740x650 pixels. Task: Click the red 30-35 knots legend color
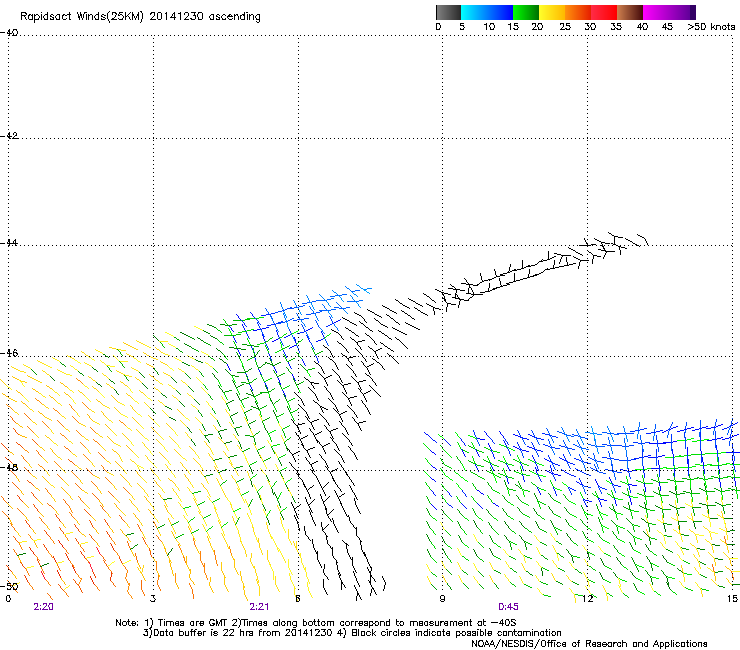[x=604, y=12]
